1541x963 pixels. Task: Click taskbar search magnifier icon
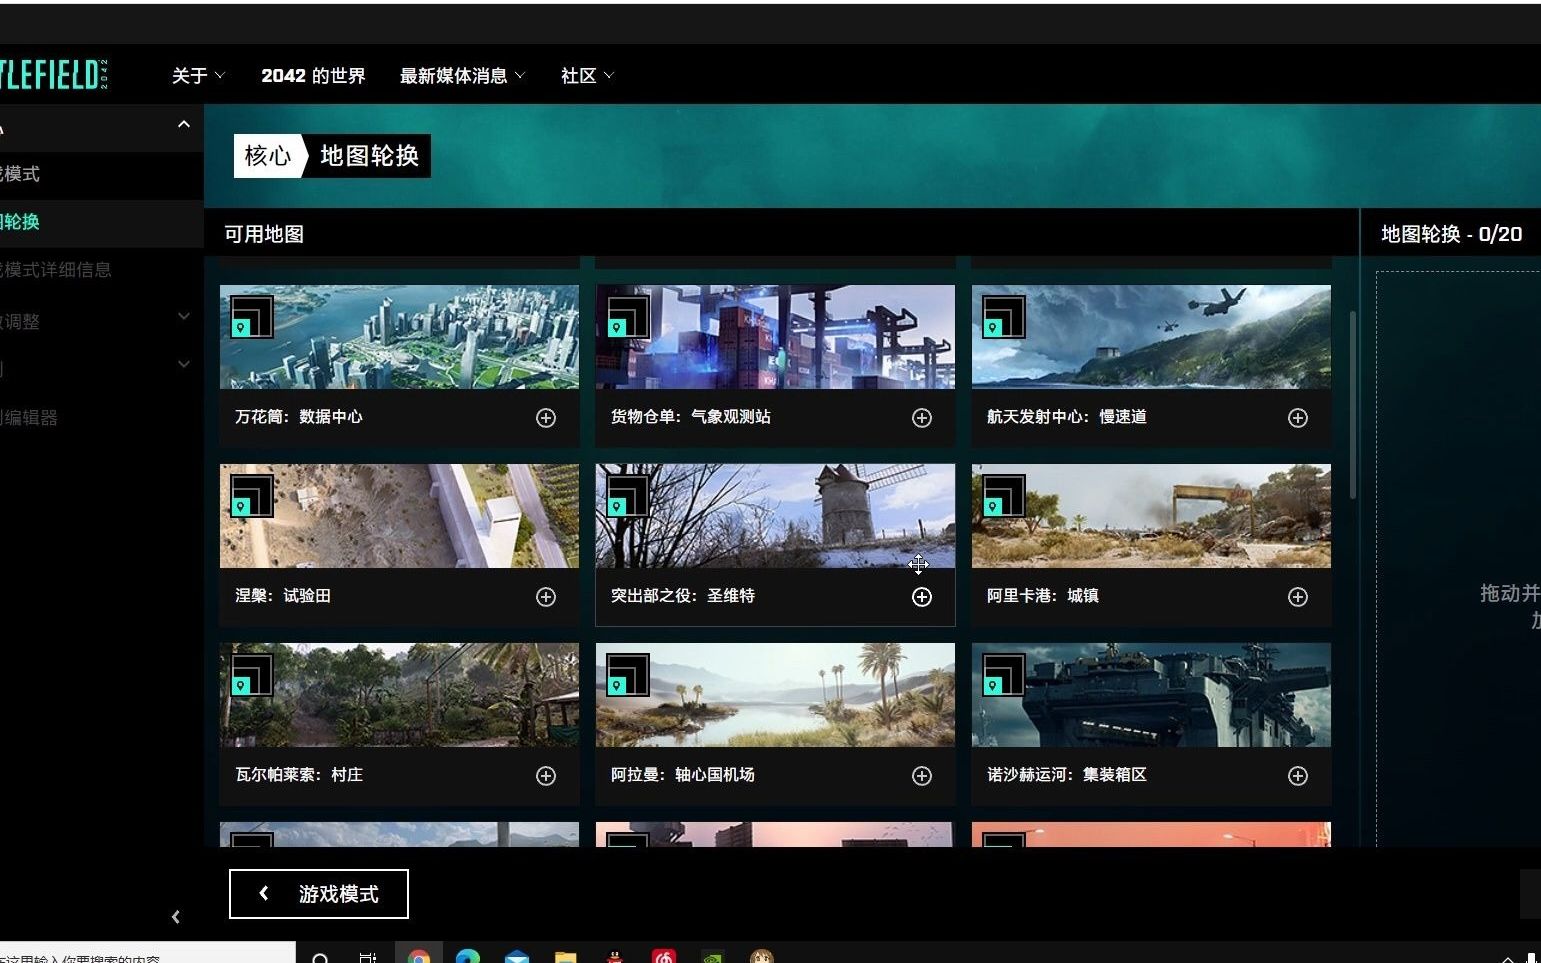point(321,958)
